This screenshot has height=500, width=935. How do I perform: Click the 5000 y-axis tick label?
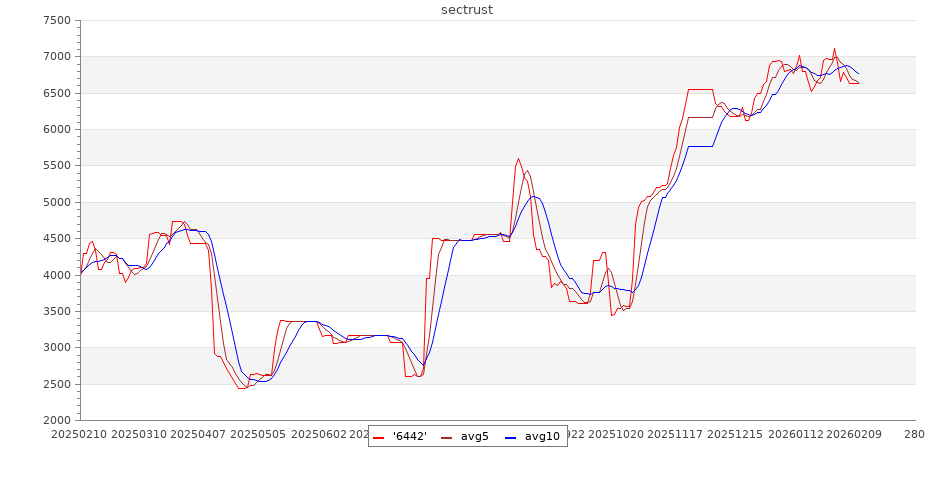(x=56, y=203)
